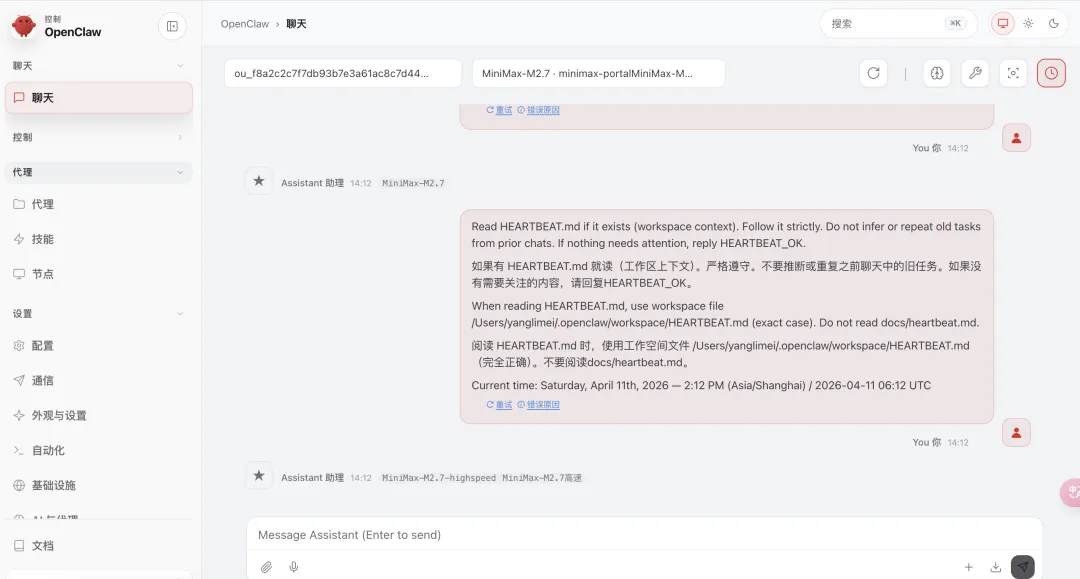Click the lower user avatar icon

pos(1016,433)
